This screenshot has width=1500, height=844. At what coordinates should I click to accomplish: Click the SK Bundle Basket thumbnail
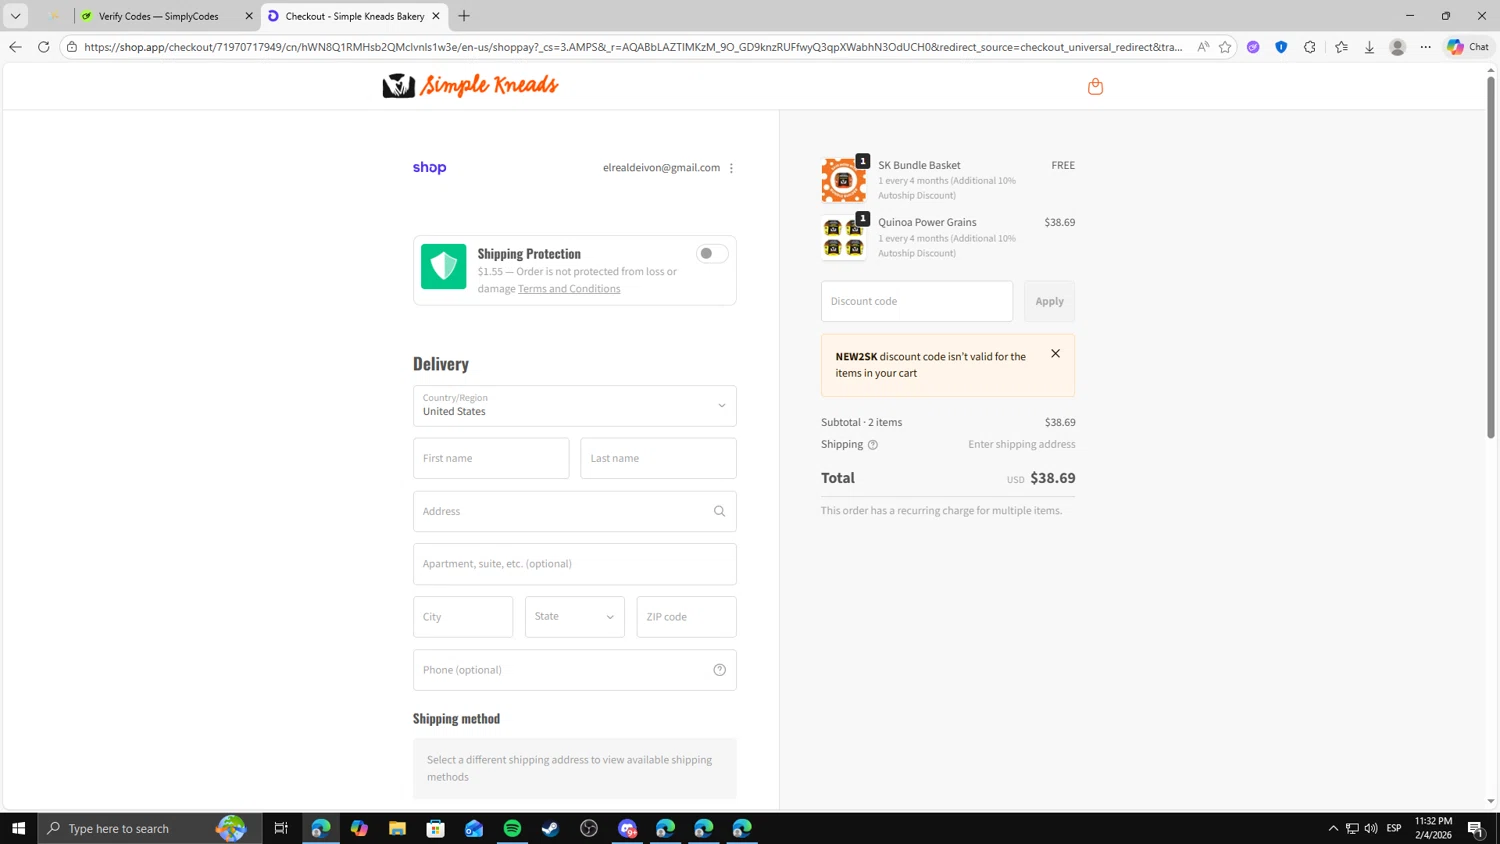click(843, 180)
